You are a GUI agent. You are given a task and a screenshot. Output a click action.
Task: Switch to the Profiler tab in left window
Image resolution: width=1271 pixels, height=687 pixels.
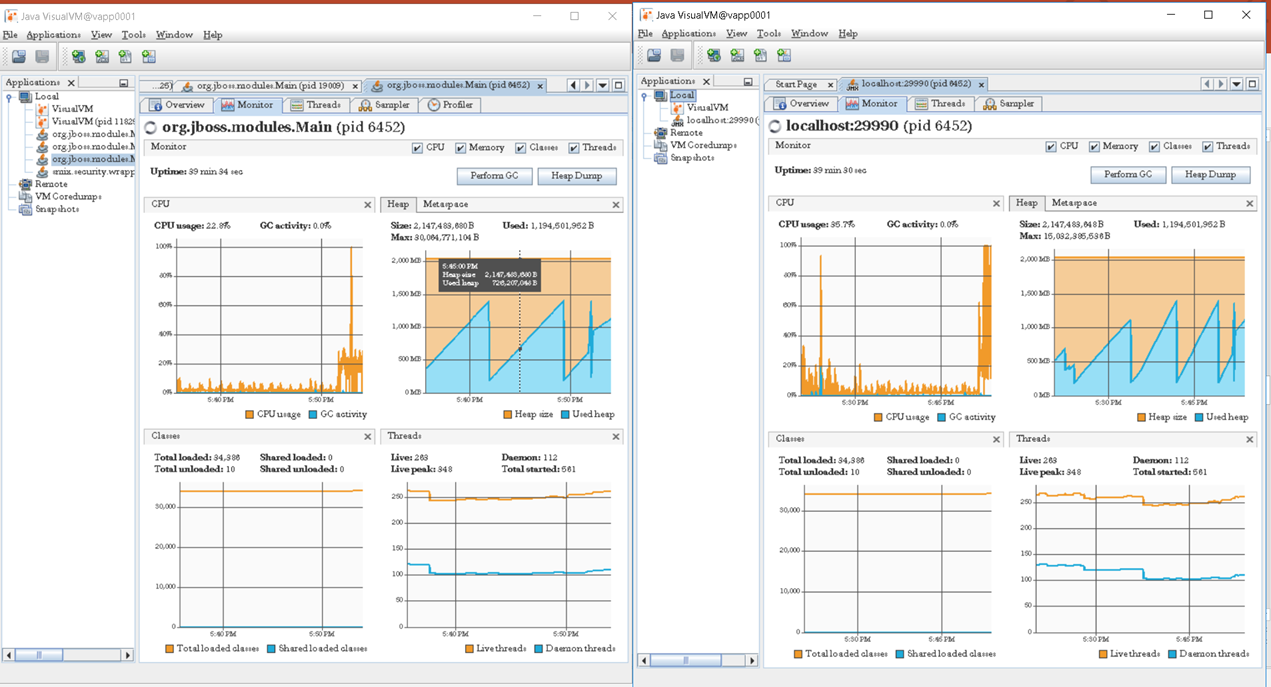450,105
